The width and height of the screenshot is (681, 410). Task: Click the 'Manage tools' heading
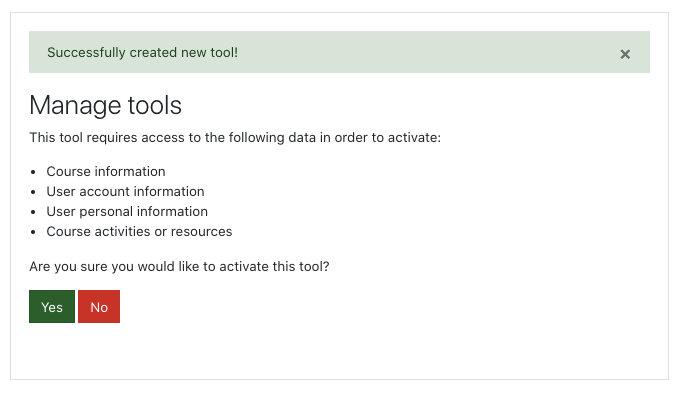click(x=106, y=105)
